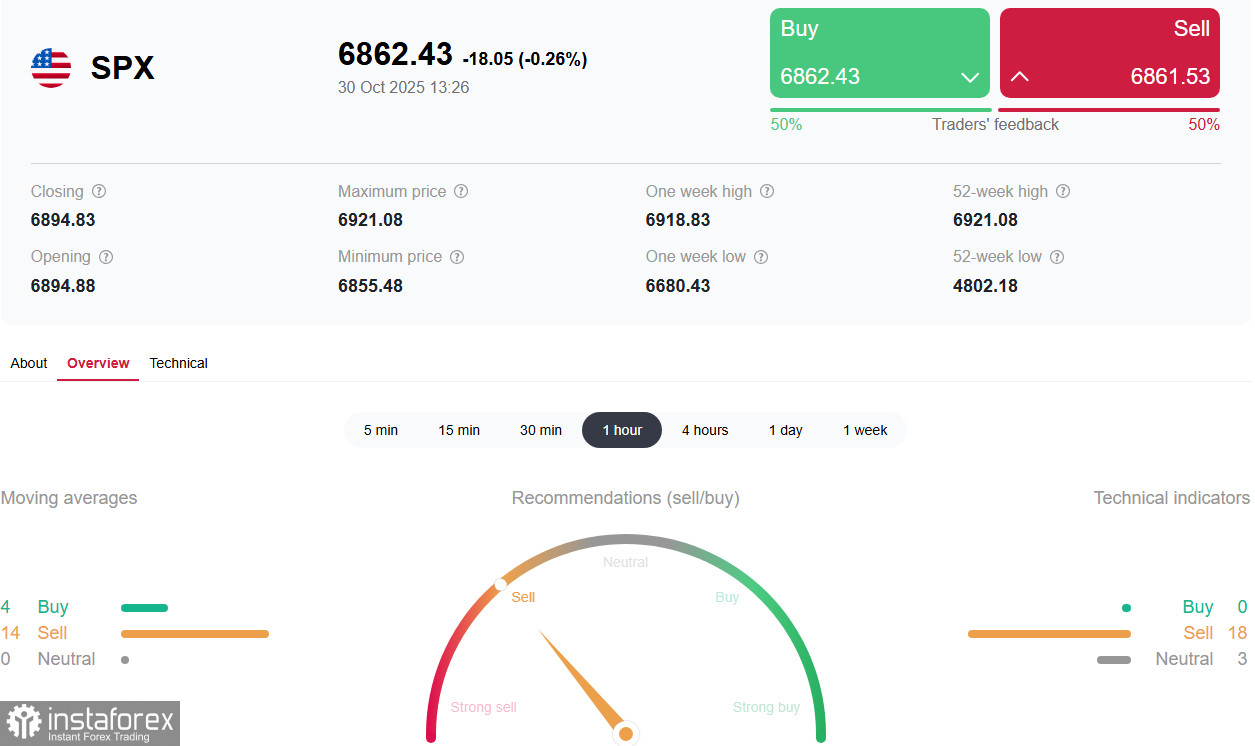The width and height of the screenshot is (1255, 746).
Task: Expand the Sell button up chevron
Action: pos(1020,77)
